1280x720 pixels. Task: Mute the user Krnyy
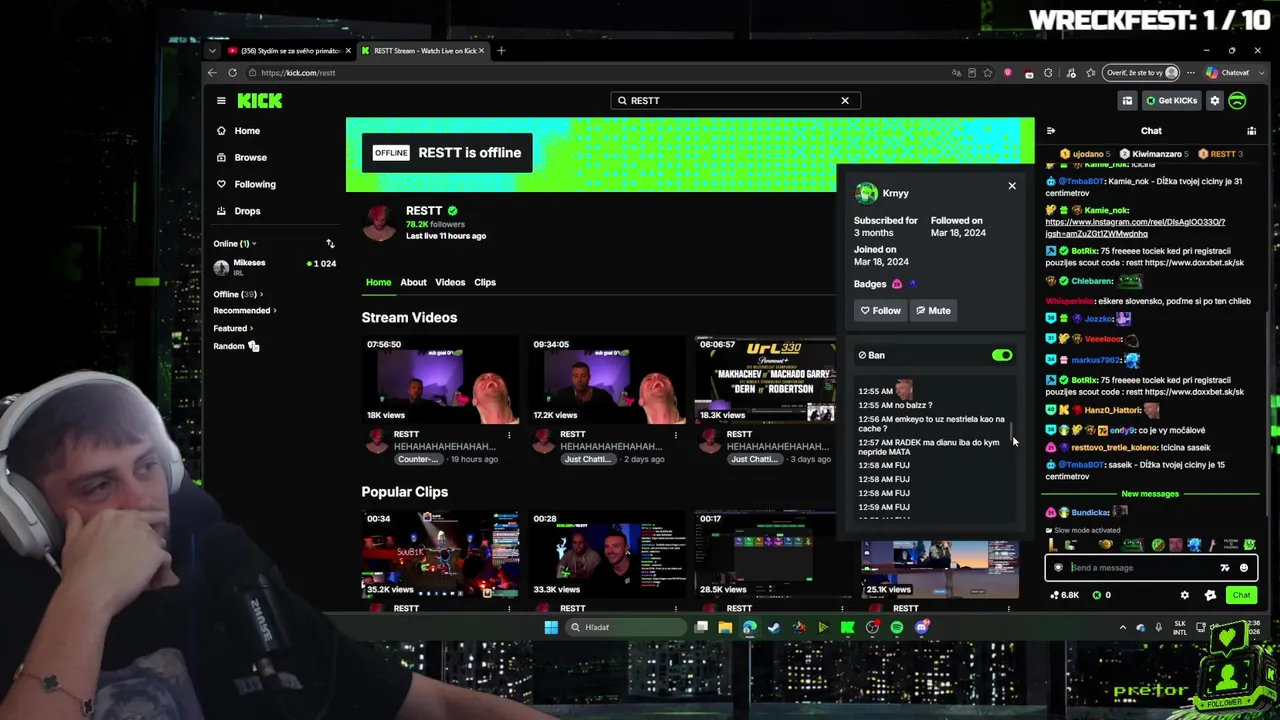(933, 311)
